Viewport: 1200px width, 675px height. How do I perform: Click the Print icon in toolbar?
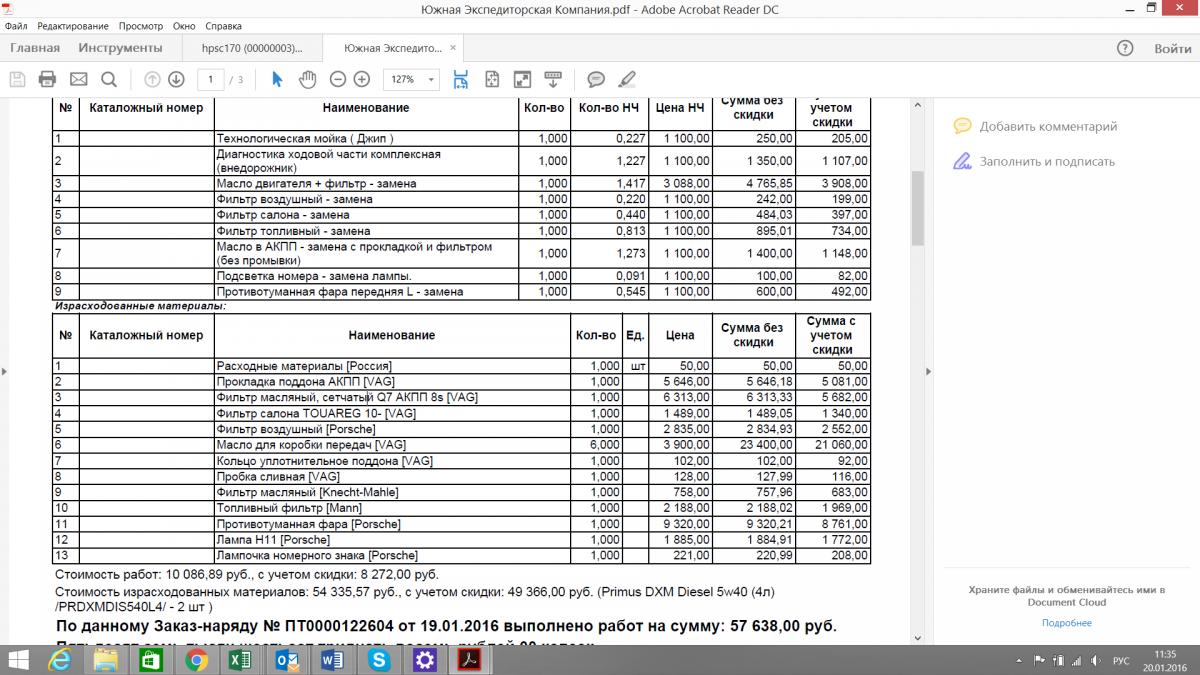[x=47, y=79]
